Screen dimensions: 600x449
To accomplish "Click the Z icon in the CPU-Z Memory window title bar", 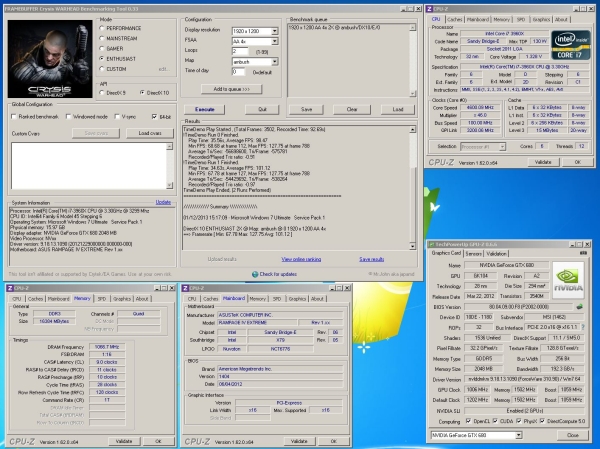I will 10,288.
